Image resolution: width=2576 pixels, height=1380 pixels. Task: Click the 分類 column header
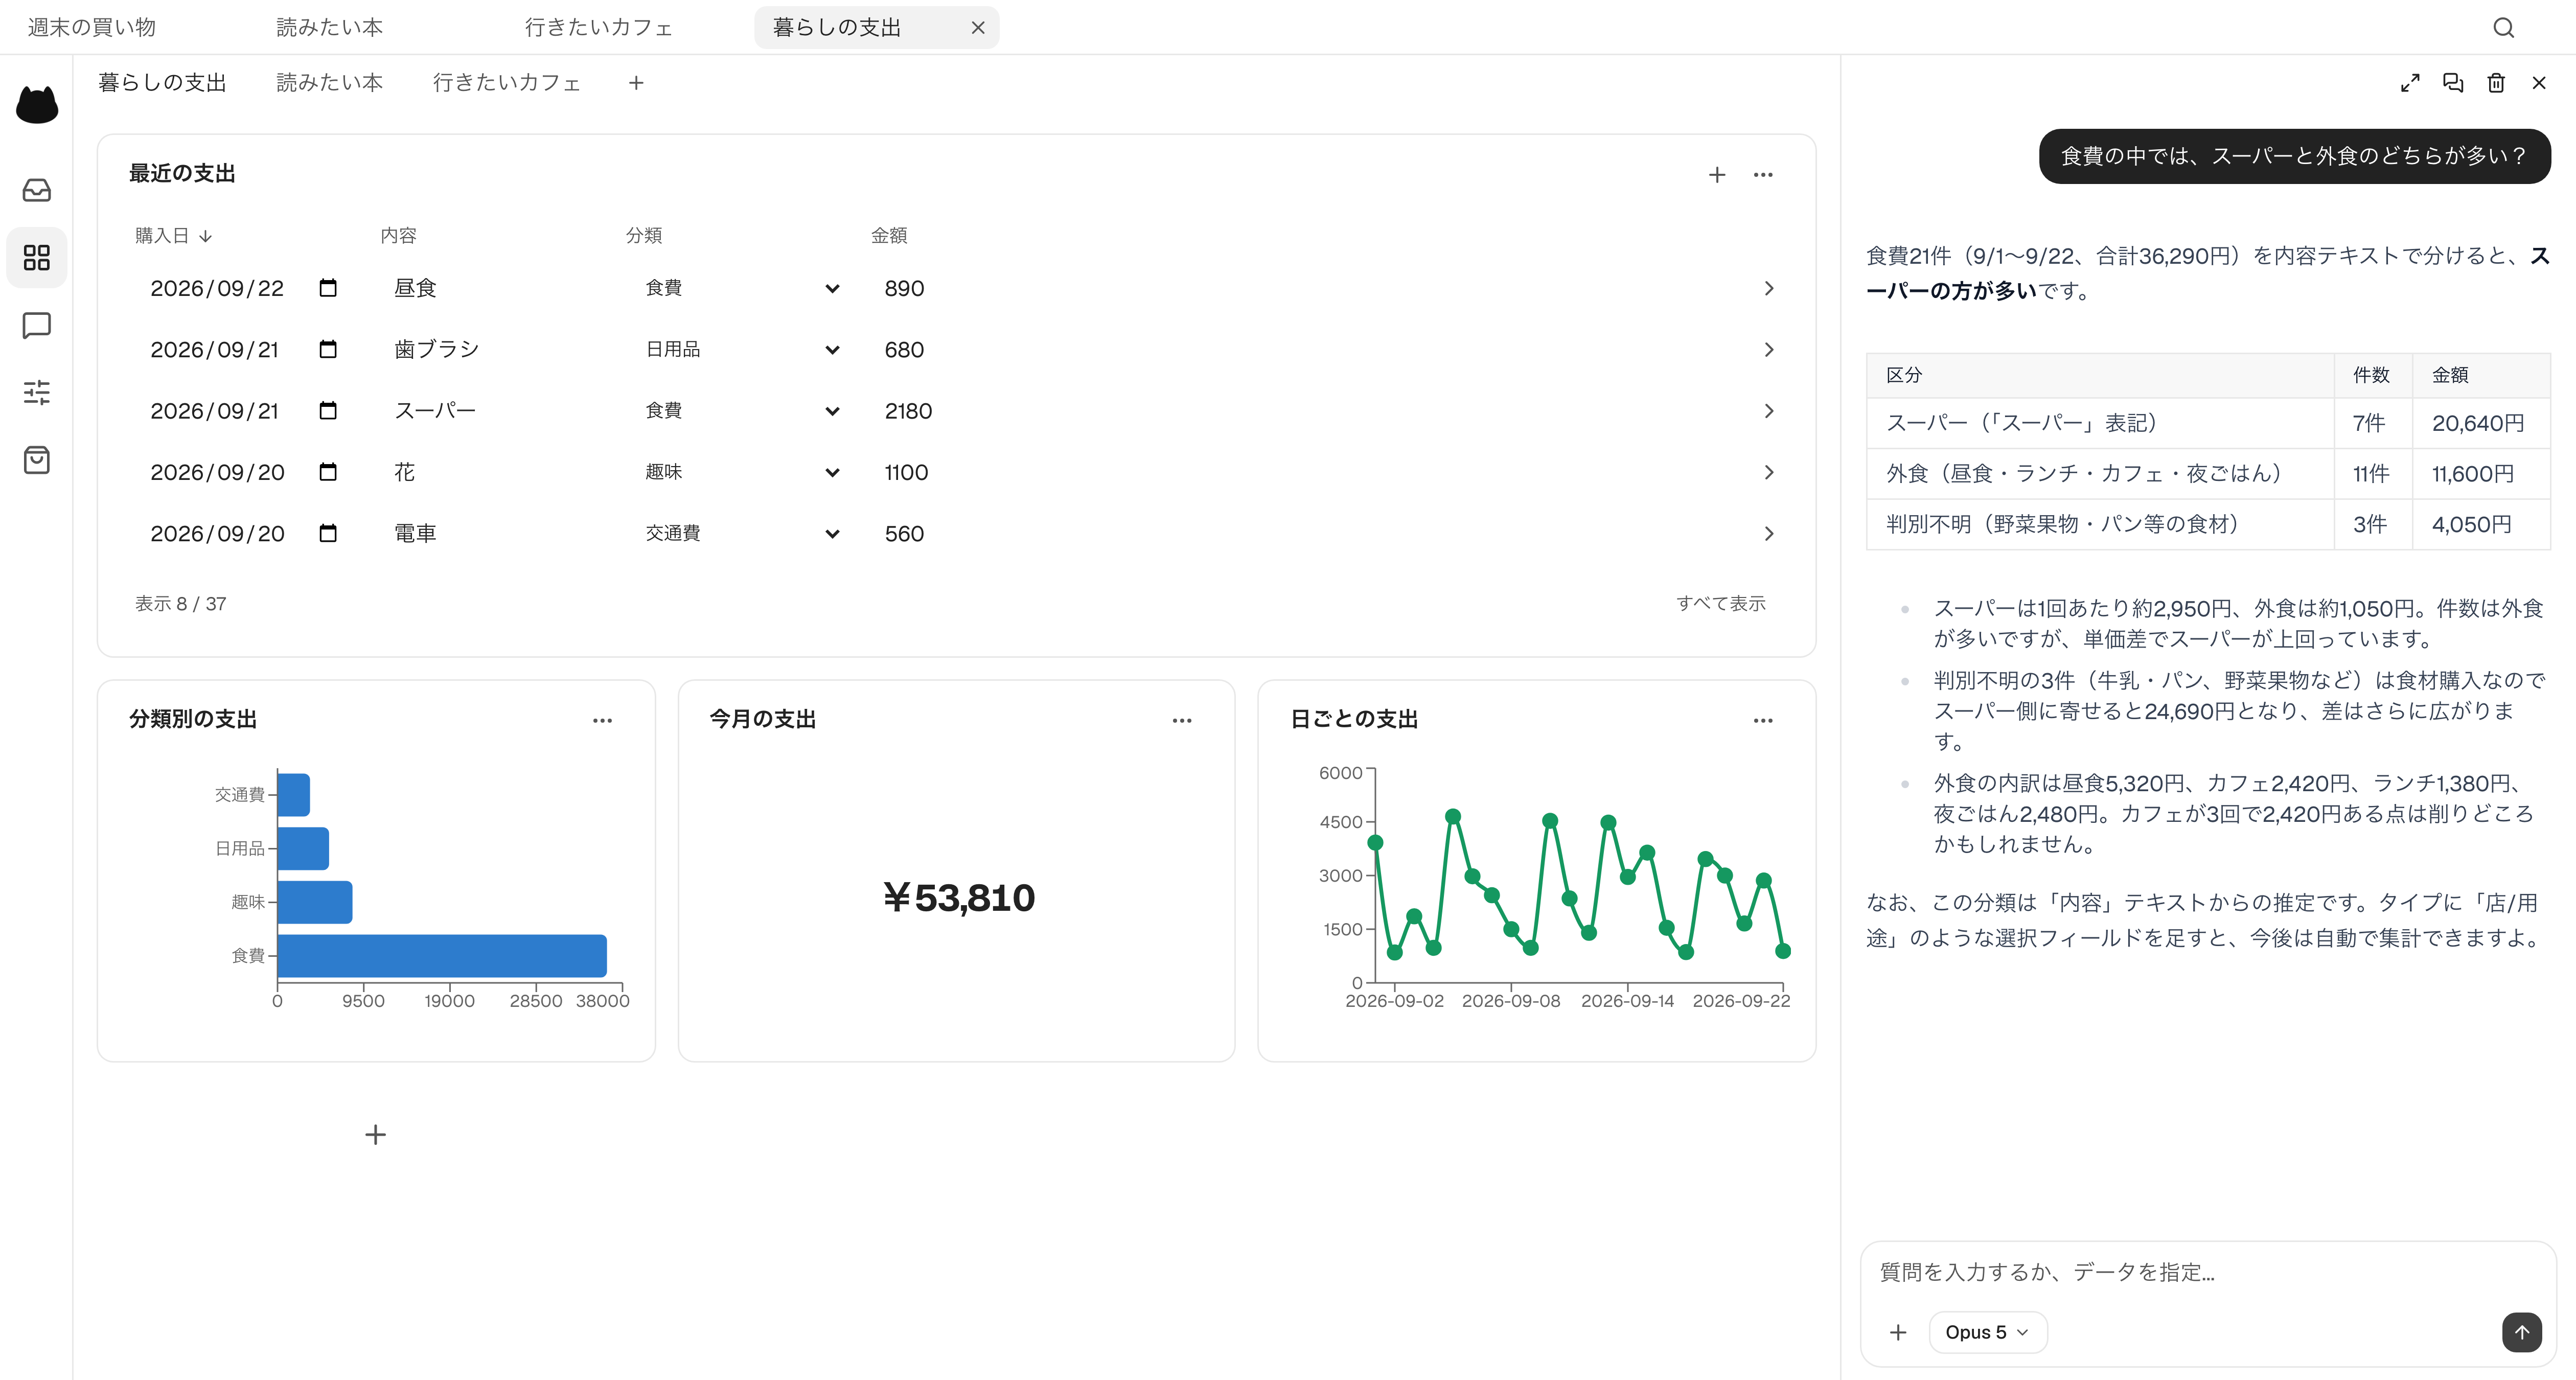[x=644, y=236]
